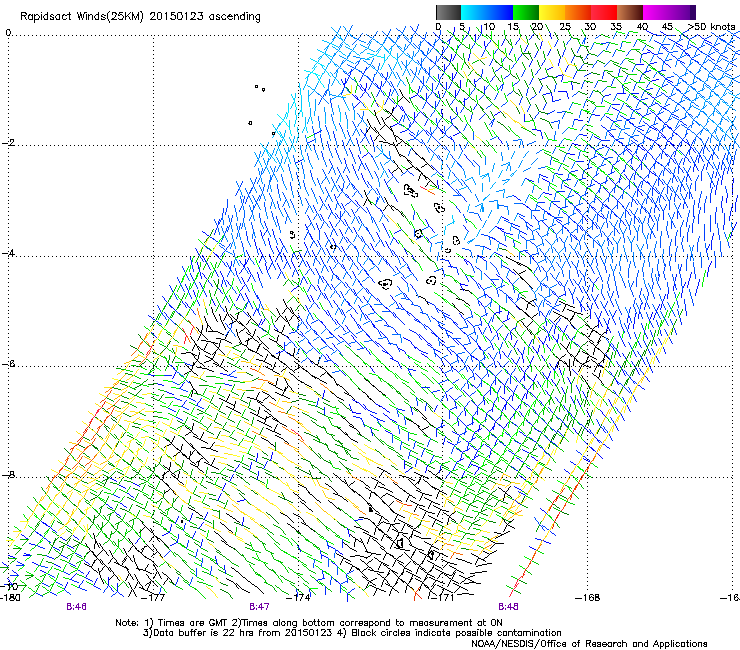Click the gray 0–5 knots legend segment
Viewport: 740px width, 650px height.
point(448,12)
